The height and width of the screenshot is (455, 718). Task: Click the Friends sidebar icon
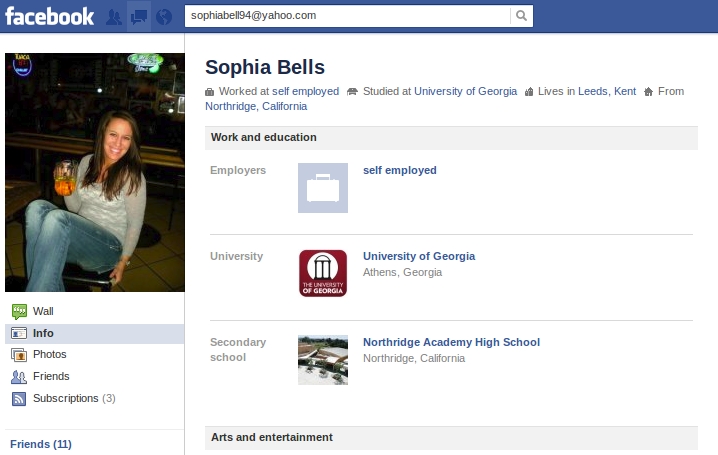point(19,377)
